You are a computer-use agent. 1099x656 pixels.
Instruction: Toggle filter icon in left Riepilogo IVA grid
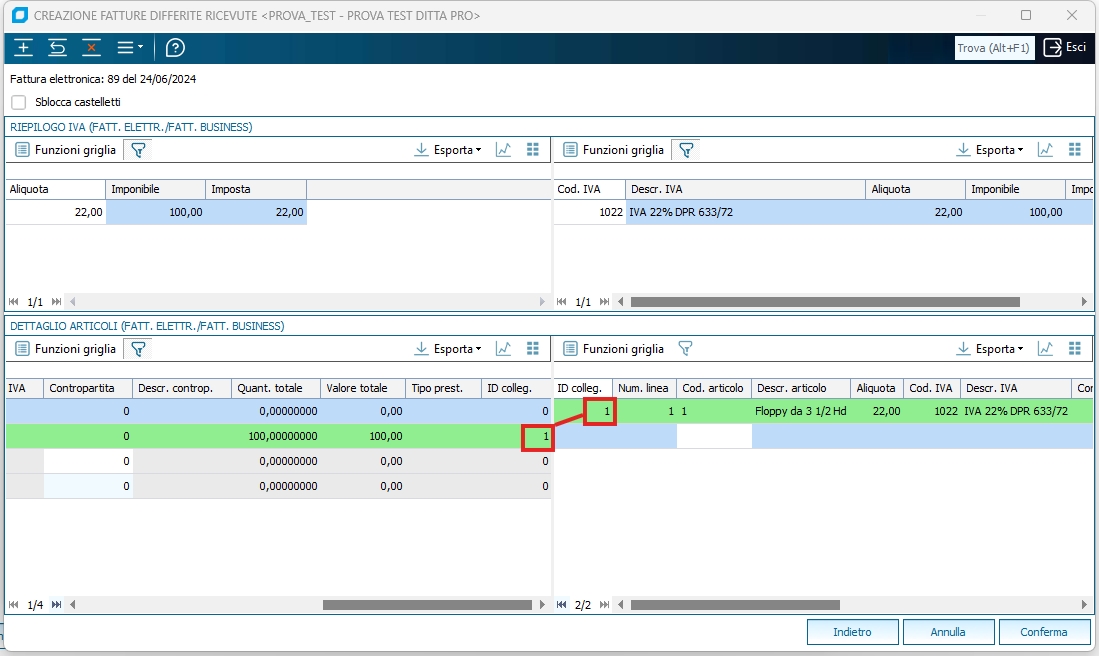[x=139, y=150]
